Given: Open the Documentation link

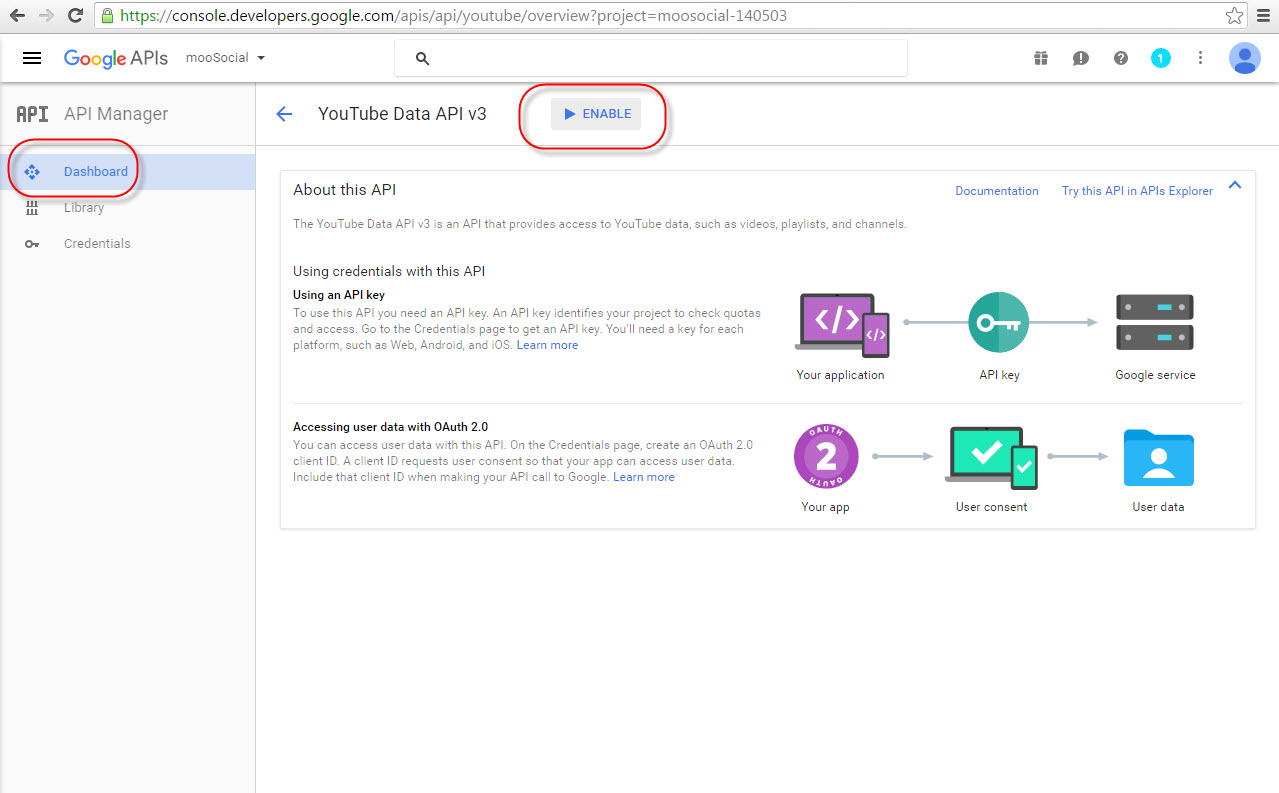Looking at the screenshot, I should point(996,190).
